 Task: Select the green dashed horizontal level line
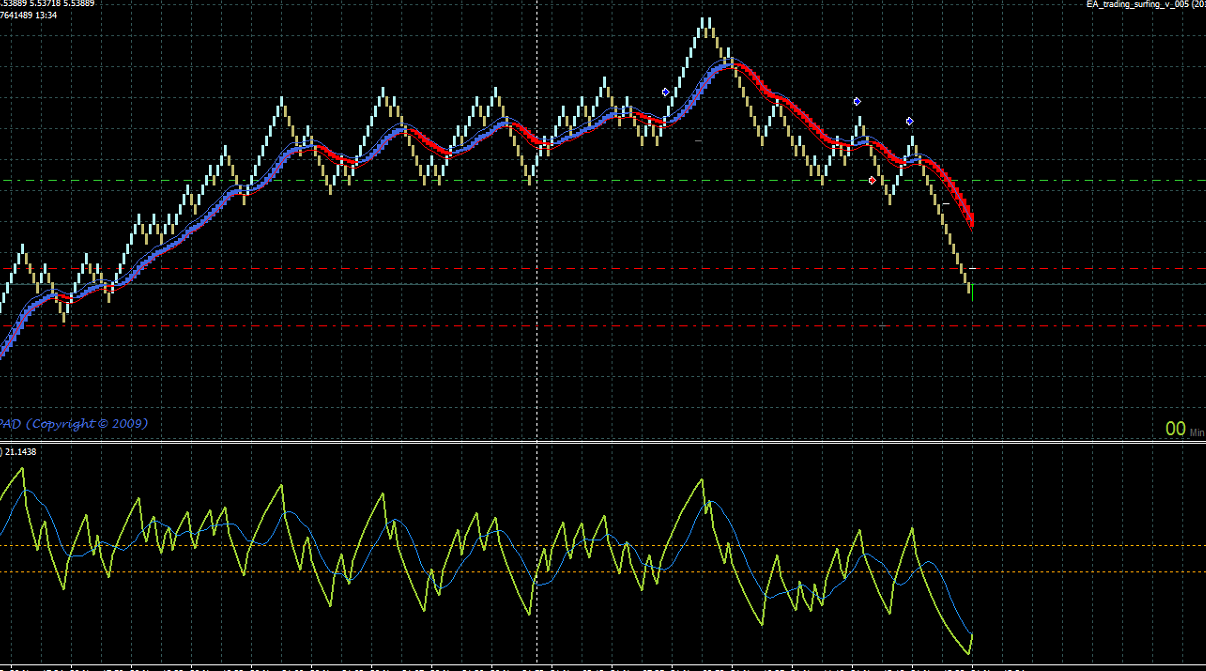pos(603,181)
